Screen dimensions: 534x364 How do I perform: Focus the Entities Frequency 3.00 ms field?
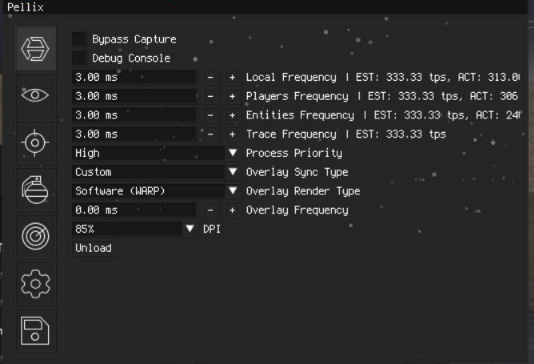tap(134, 115)
